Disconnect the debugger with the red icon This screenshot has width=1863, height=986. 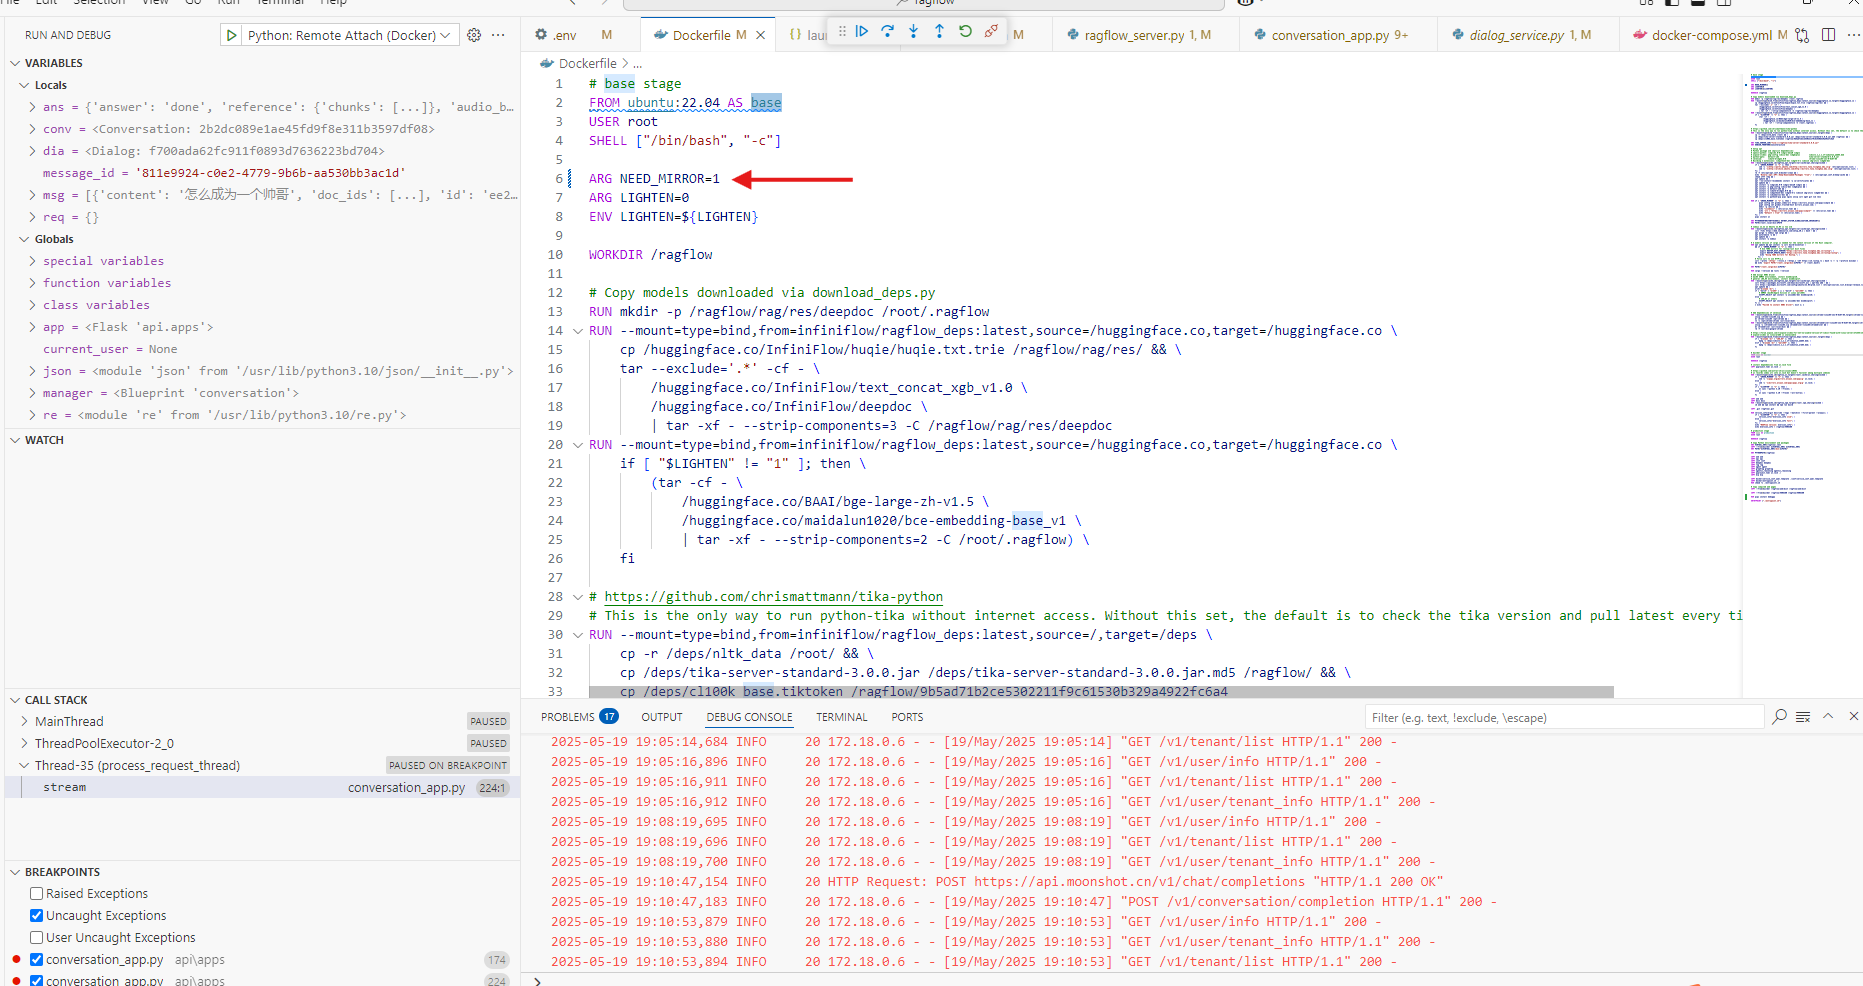991,31
